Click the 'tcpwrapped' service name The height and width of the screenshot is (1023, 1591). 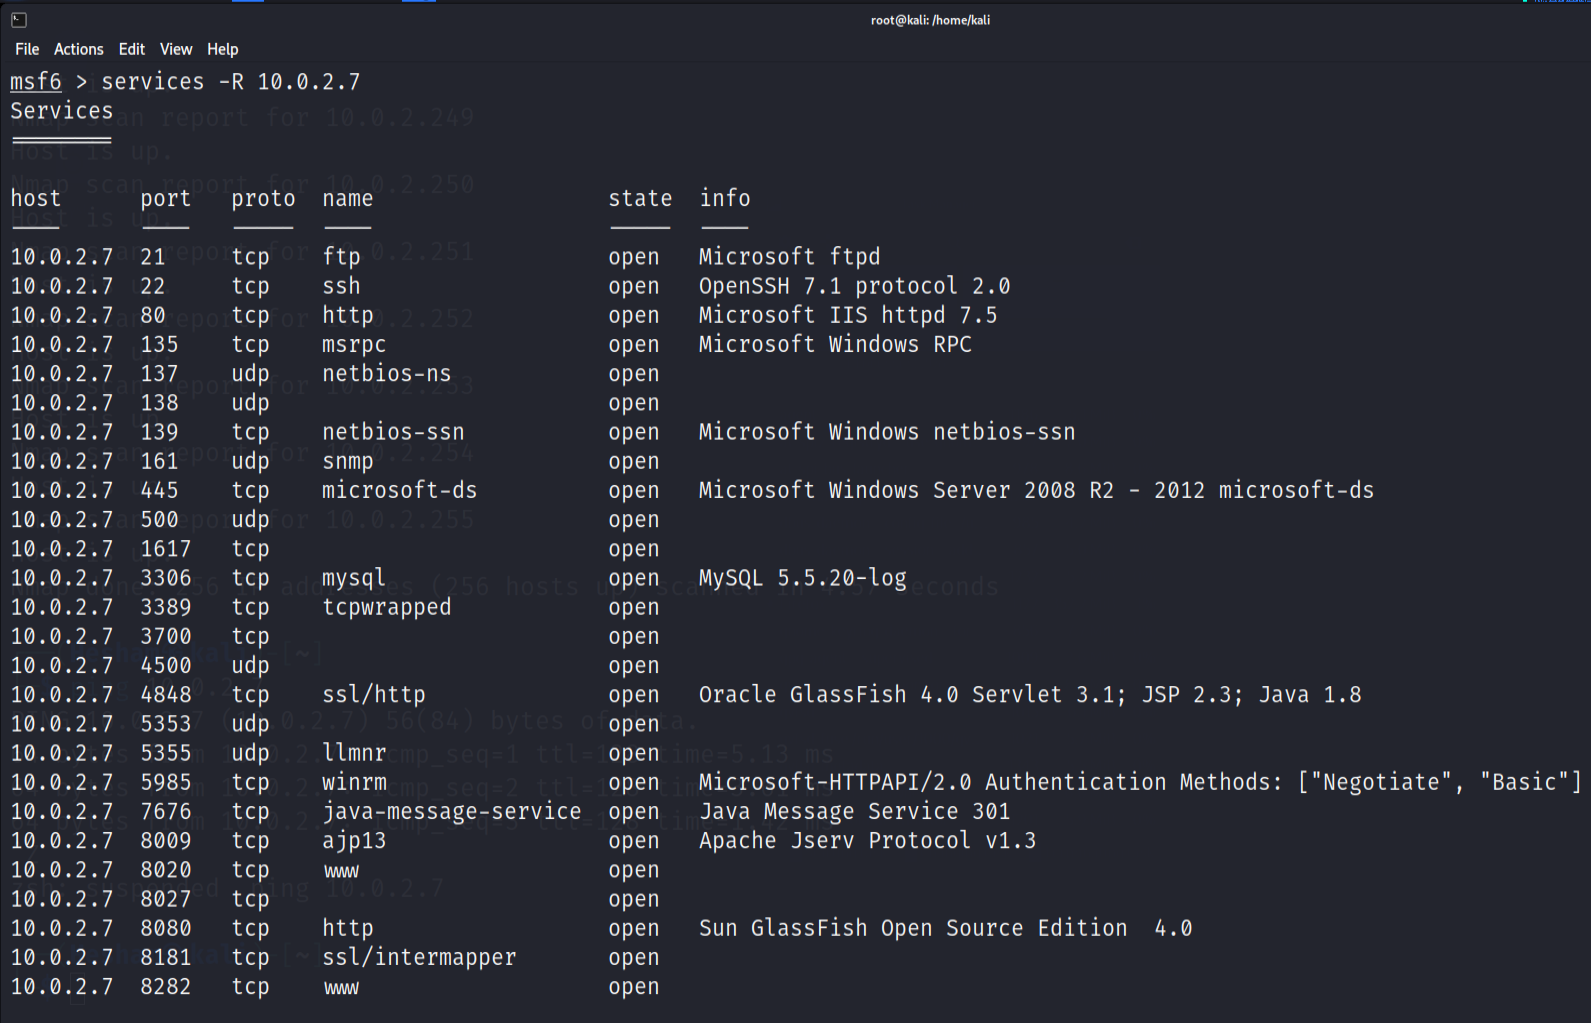pyautogui.click(x=387, y=607)
